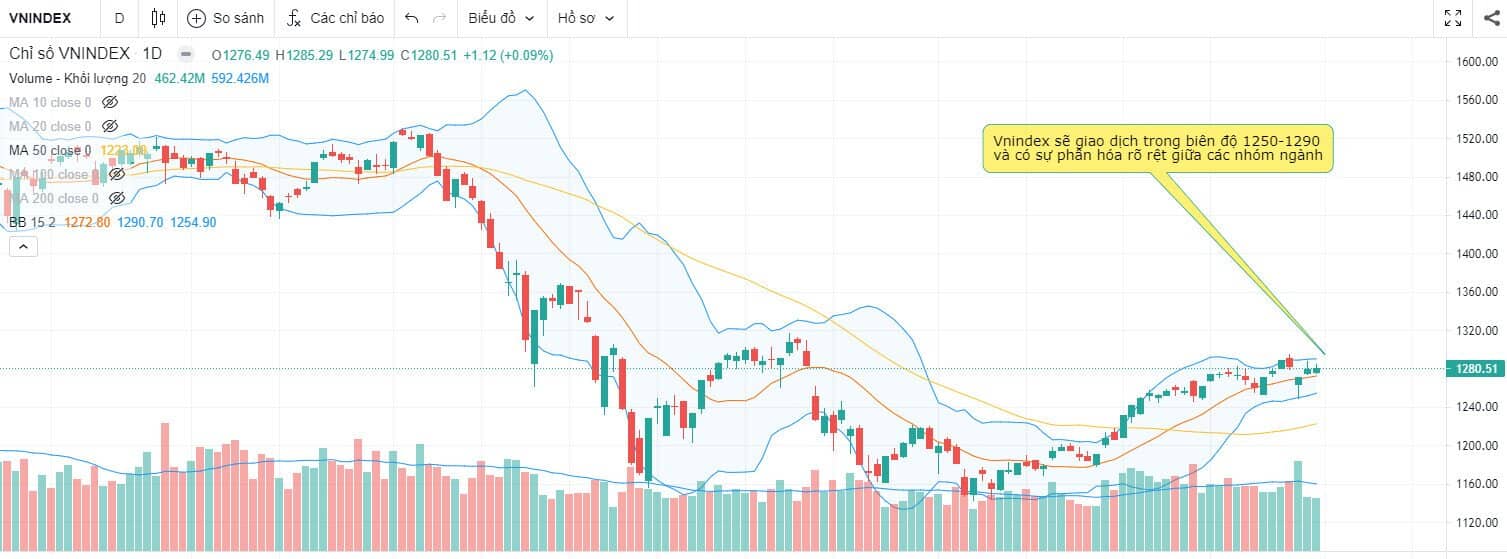Open Các chỉ báo indicators list

point(335,18)
